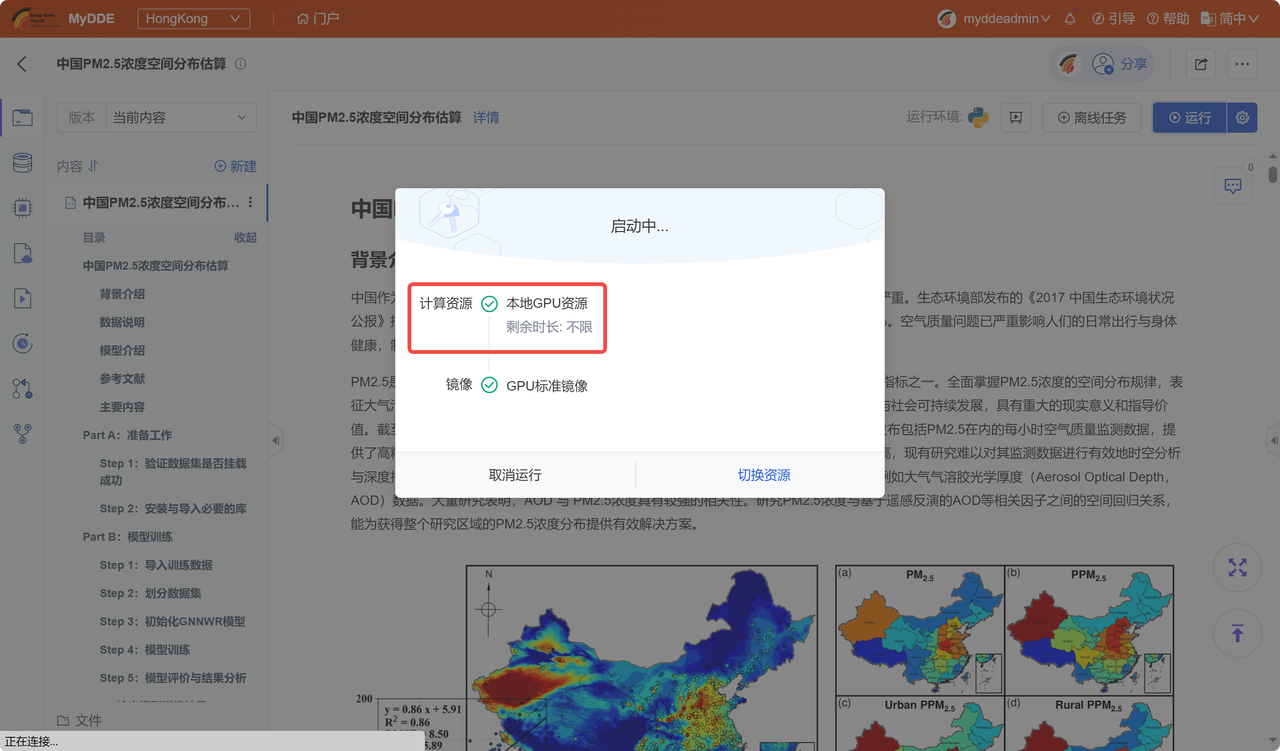1280x751 pixels.
Task: Jump to 背景介绍 in outline
Action: (122, 294)
